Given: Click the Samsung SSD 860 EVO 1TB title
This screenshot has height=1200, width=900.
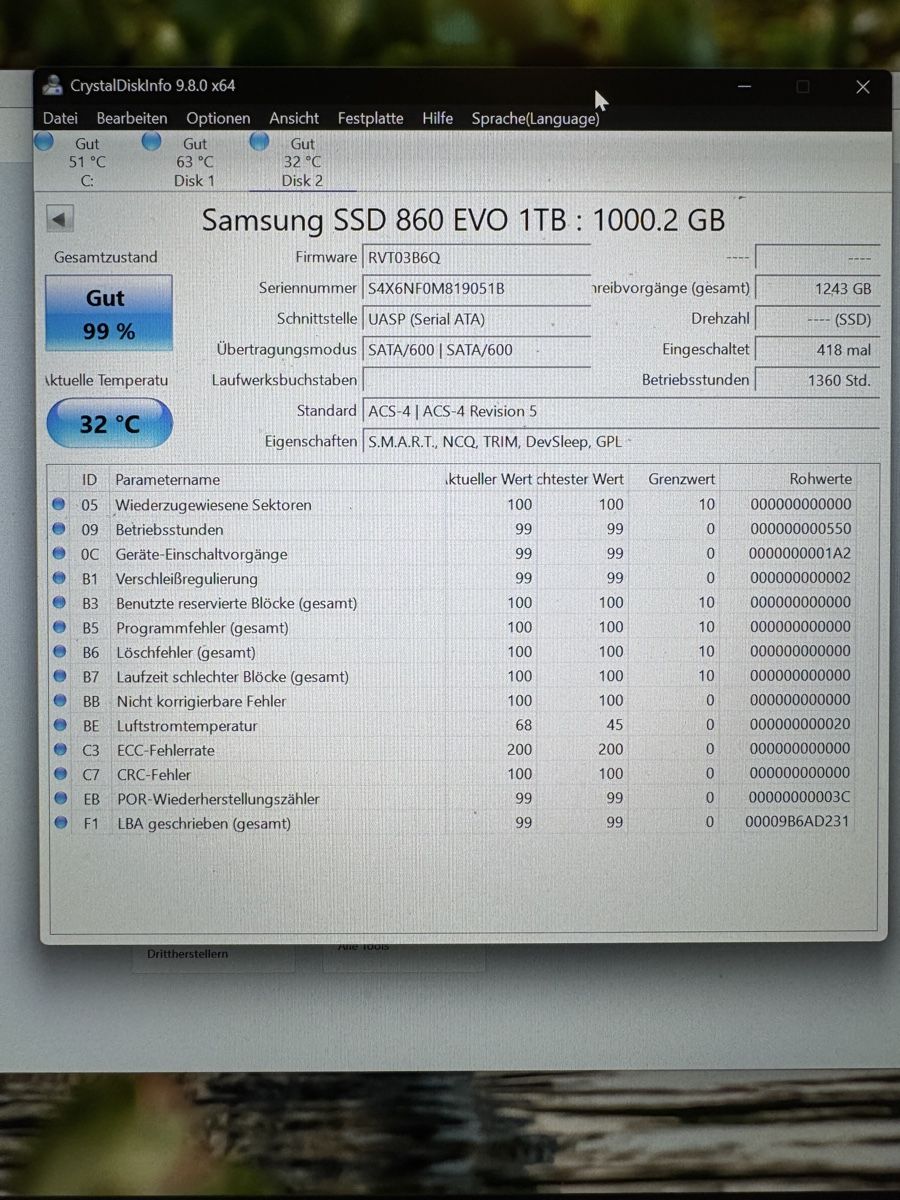Looking at the screenshot, I should (463, 219).
